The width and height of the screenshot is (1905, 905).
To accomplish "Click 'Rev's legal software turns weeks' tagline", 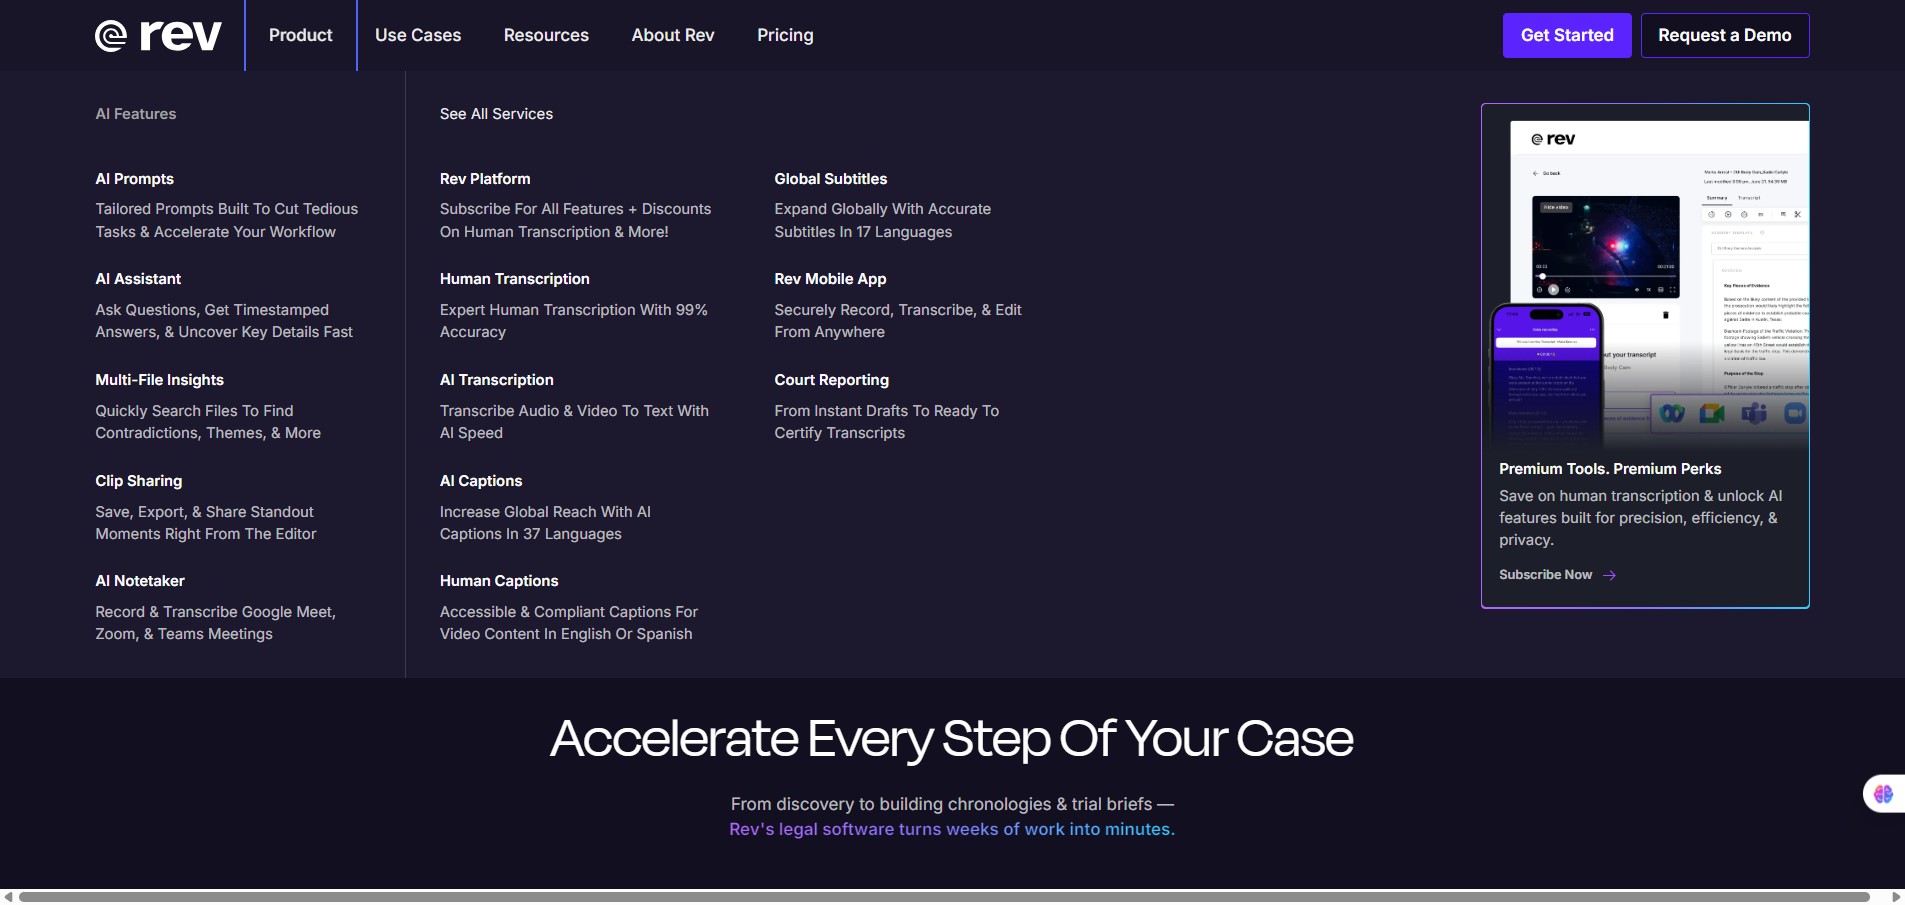I will click(x=951, y=829).
